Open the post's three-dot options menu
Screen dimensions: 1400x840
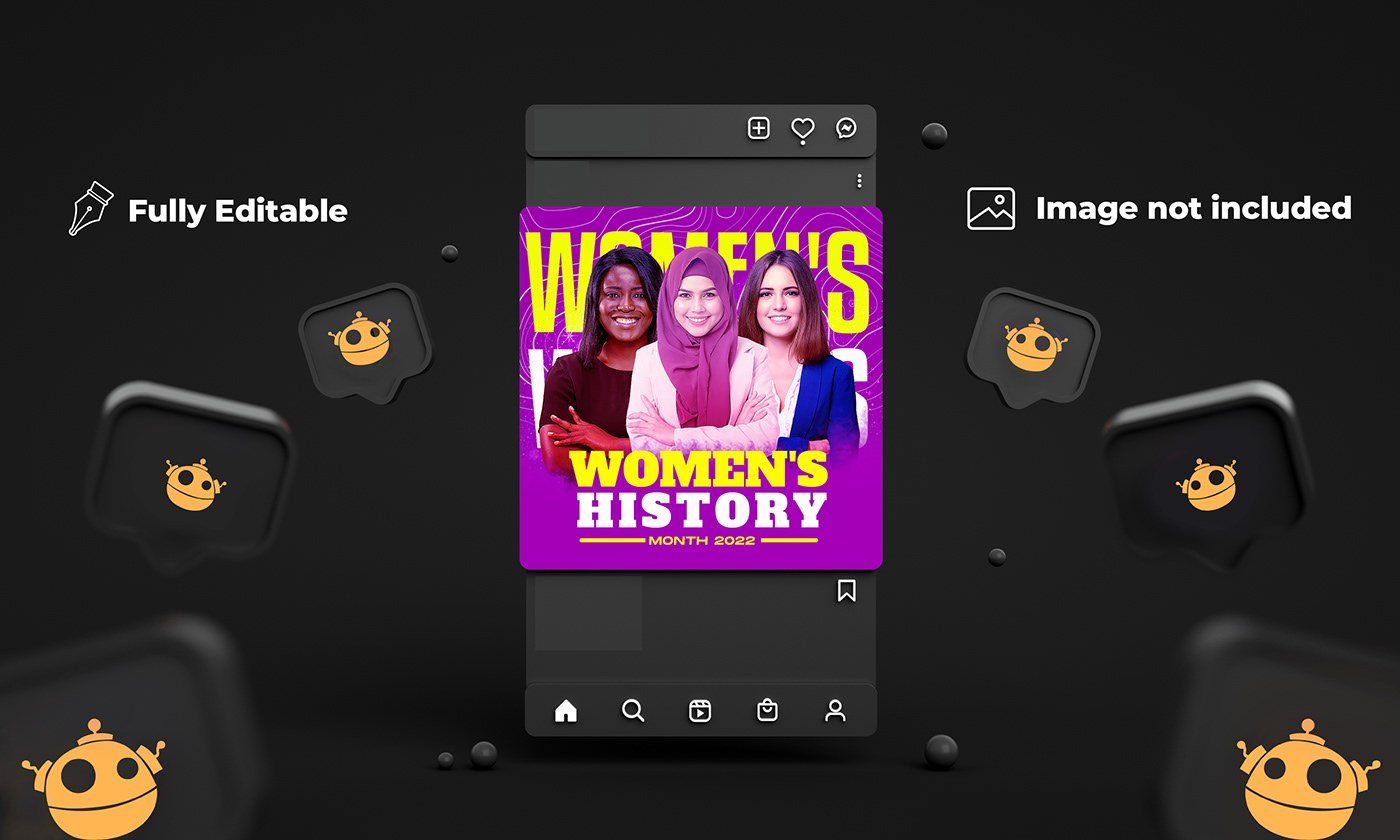point(859,181)
